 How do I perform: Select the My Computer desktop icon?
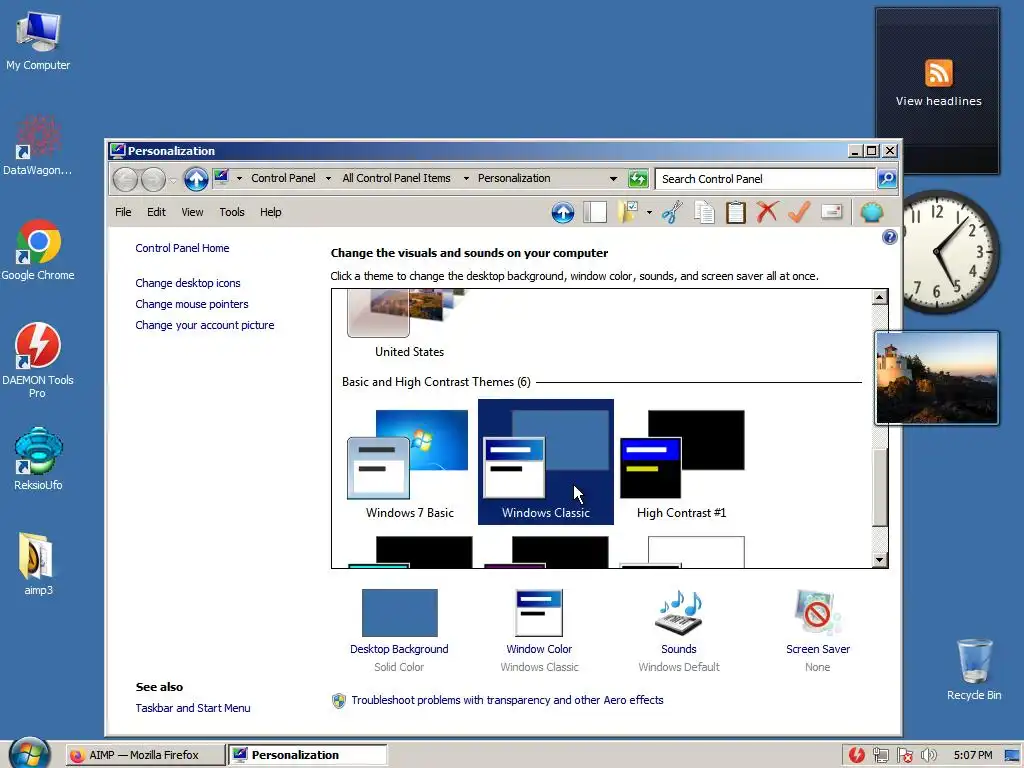click(38, 40)
